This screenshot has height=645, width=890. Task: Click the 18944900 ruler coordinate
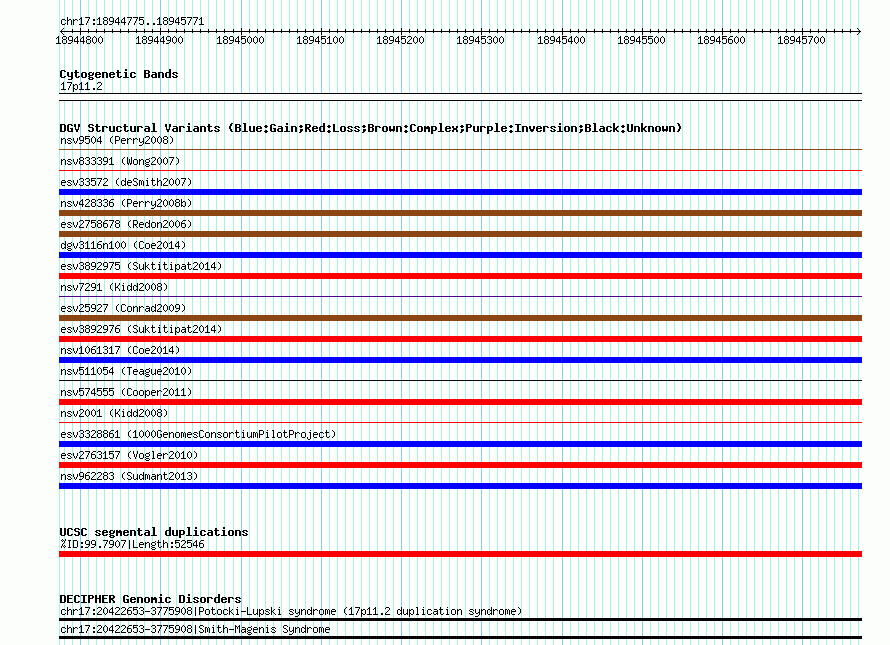[159, 40]
